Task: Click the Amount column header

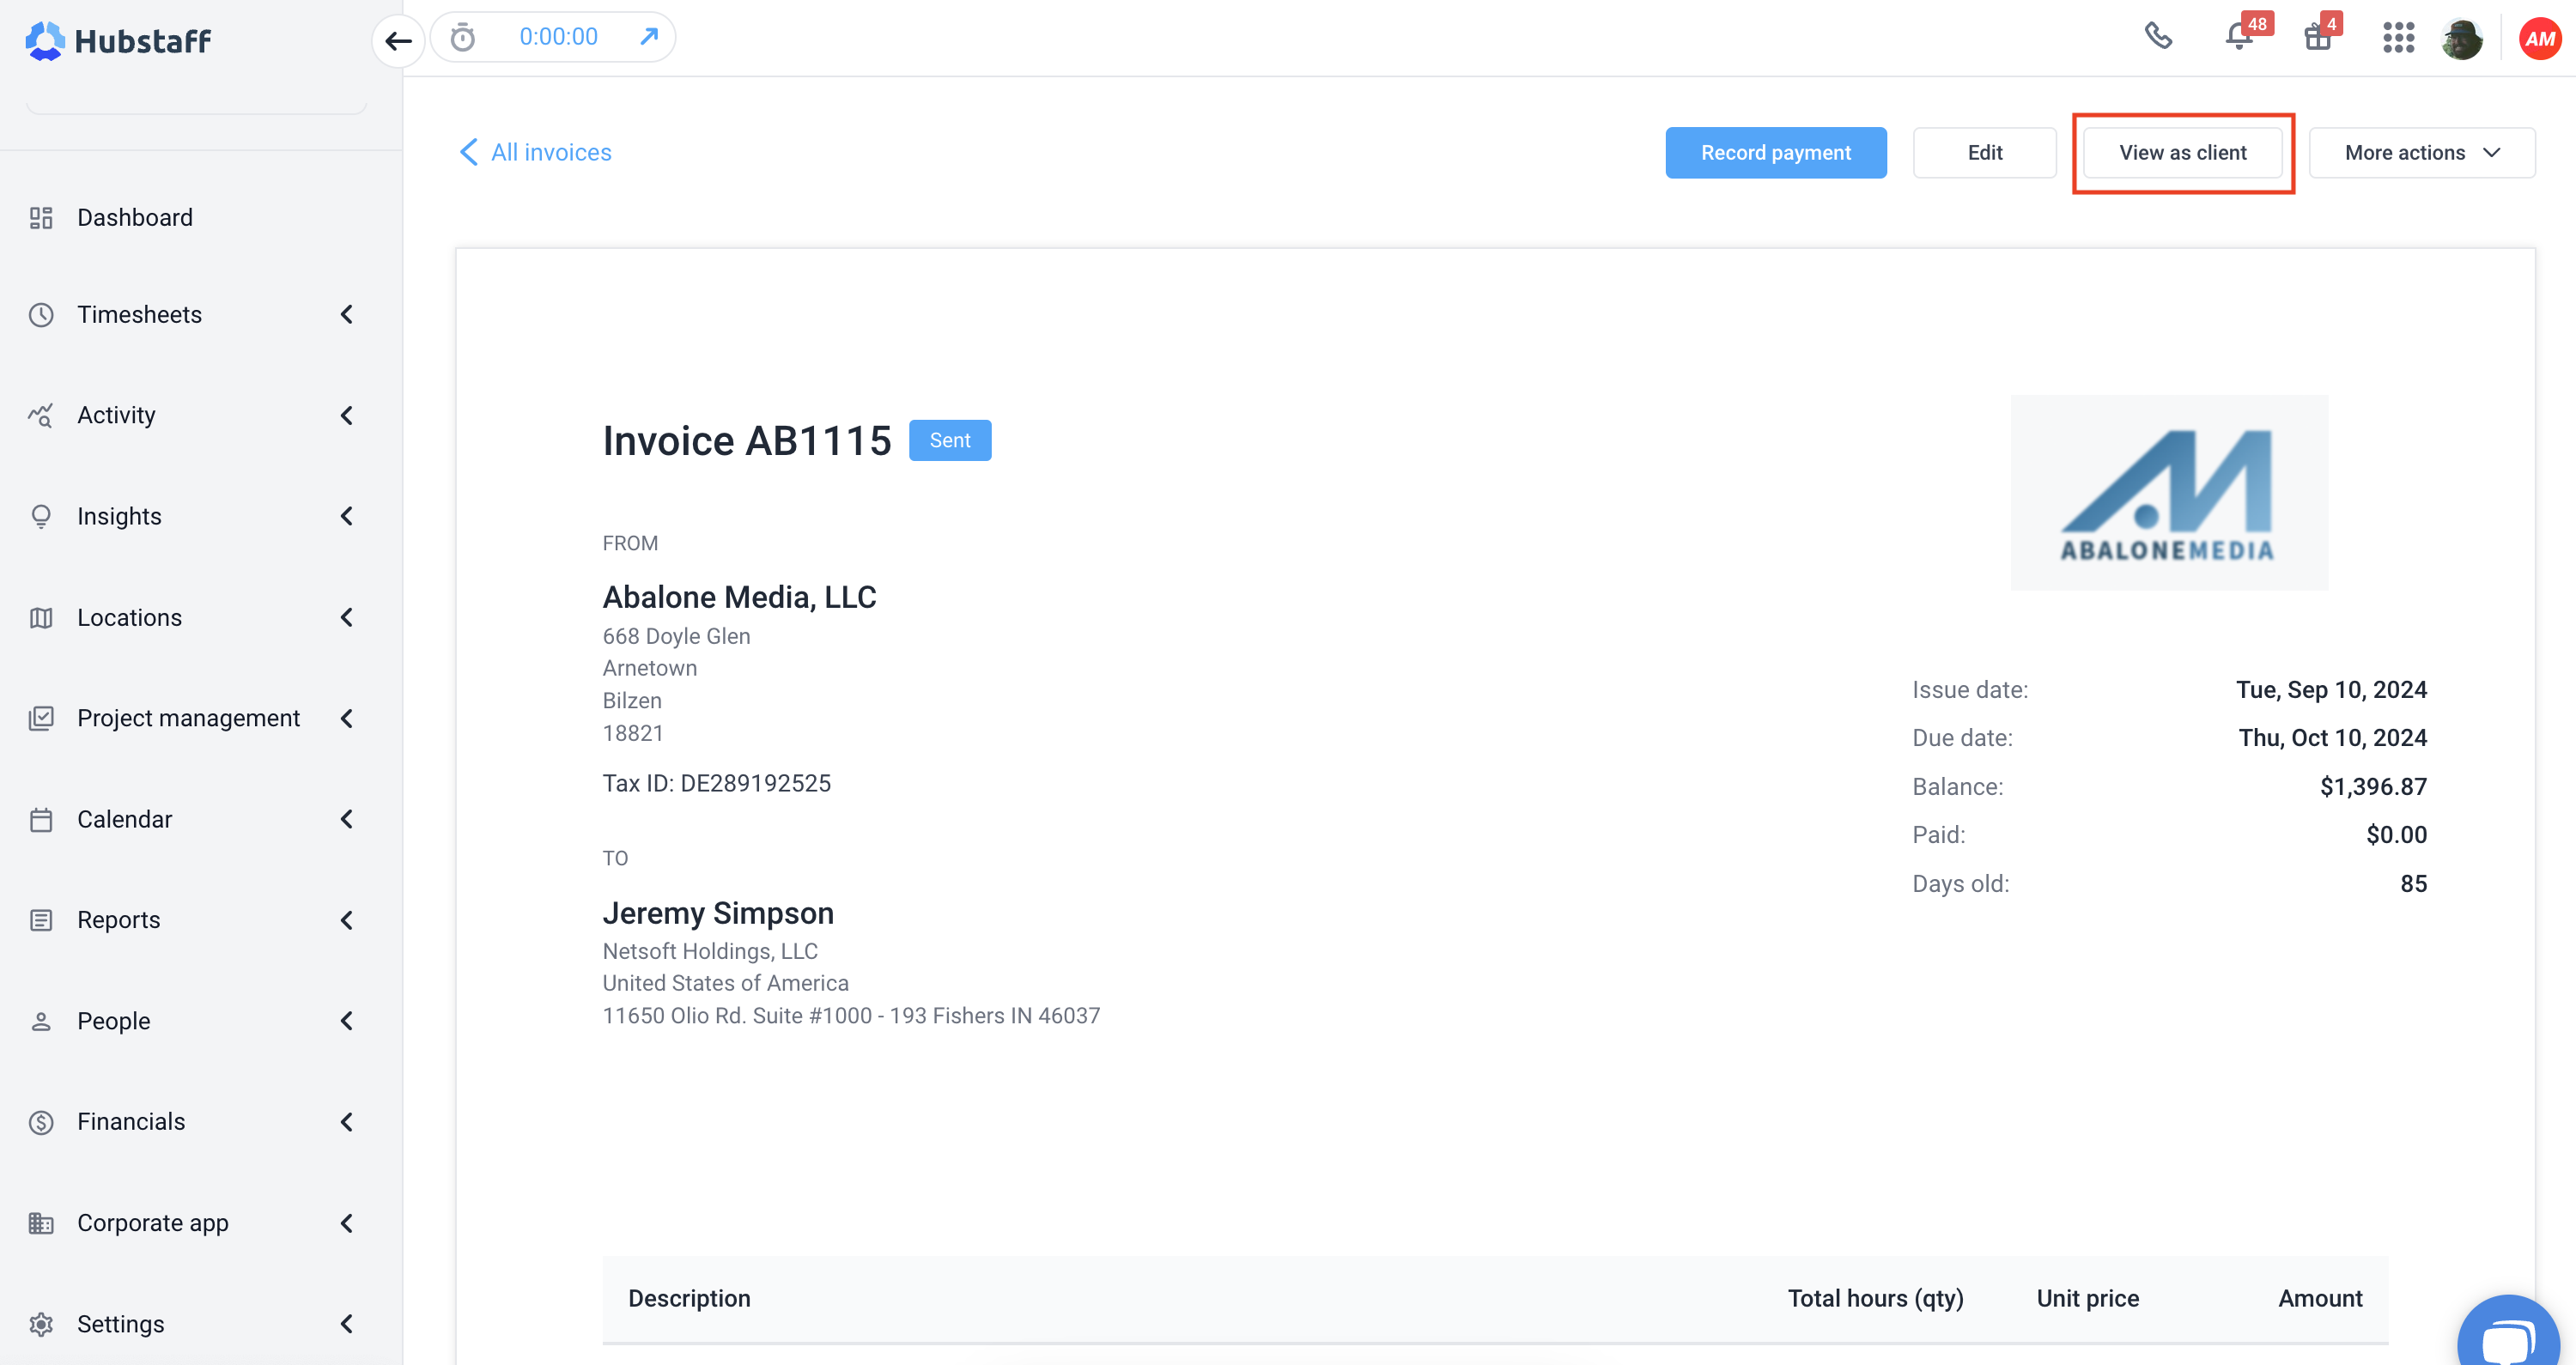Action: (2320, 1298)
